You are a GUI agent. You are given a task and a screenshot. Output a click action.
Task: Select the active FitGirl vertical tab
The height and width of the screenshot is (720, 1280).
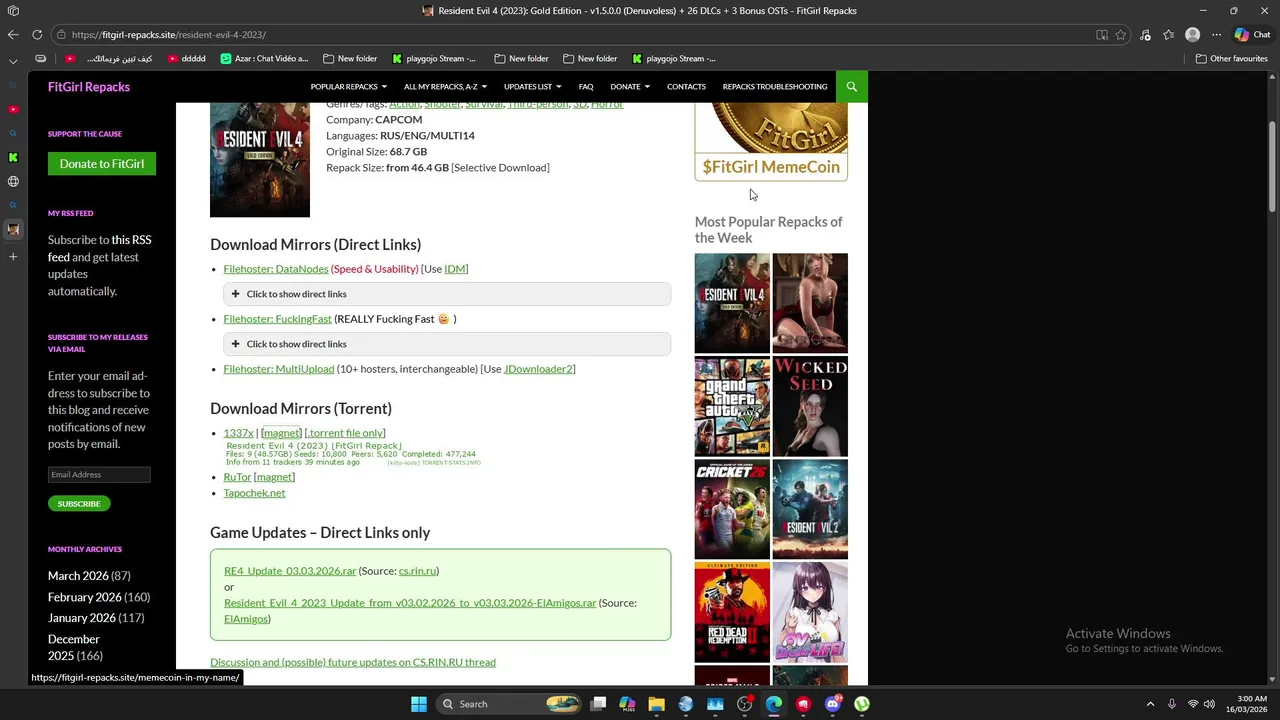click(13, 230)
